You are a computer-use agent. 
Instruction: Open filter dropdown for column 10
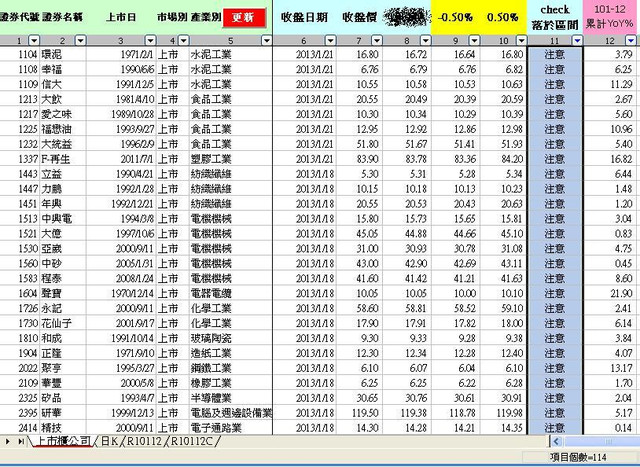(521, 40)
